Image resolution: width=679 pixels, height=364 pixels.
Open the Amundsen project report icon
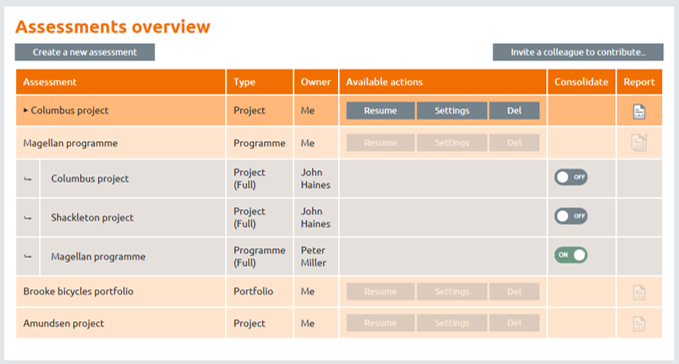tap(639, 324)
